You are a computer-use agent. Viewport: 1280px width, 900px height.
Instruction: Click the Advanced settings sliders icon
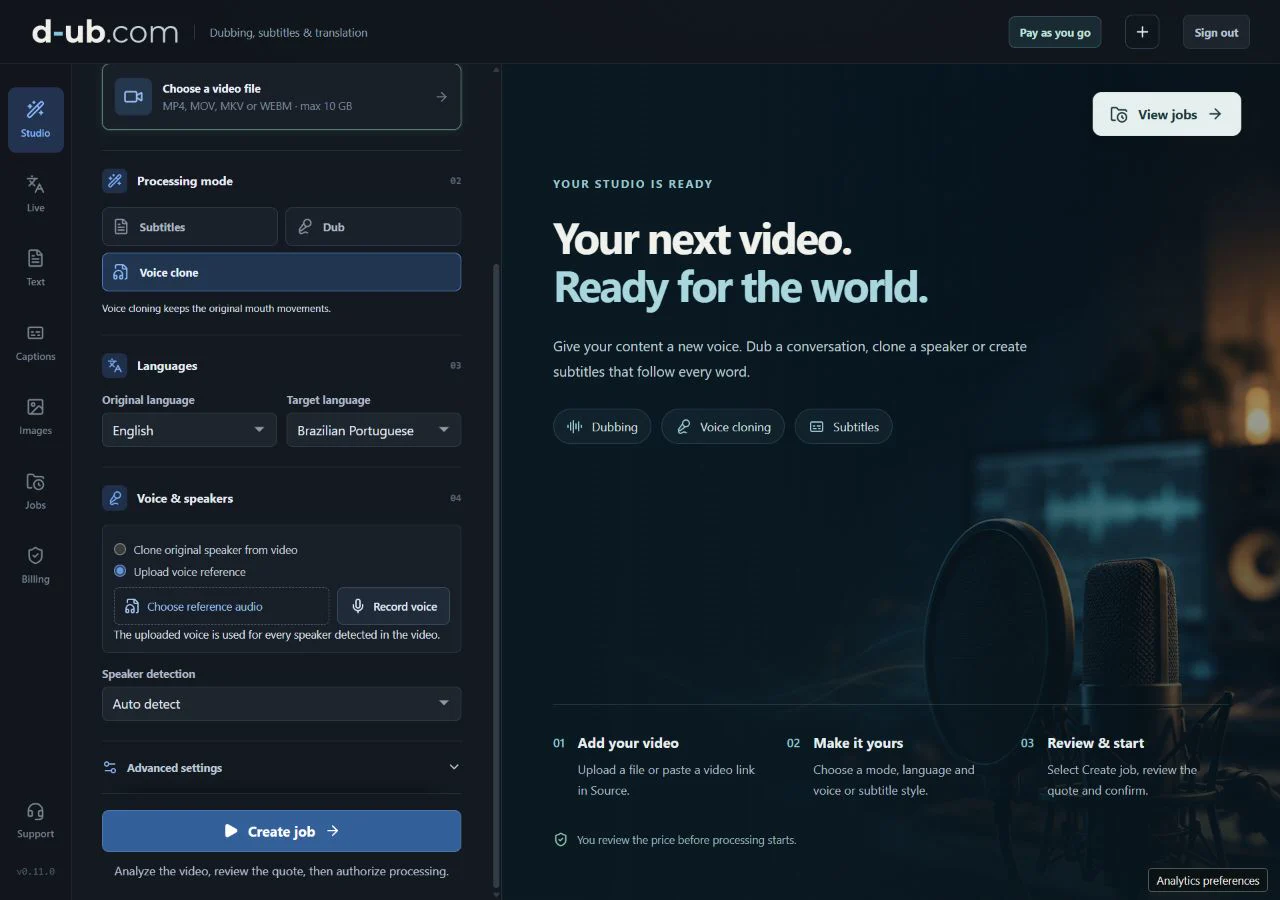coord(110,768)
